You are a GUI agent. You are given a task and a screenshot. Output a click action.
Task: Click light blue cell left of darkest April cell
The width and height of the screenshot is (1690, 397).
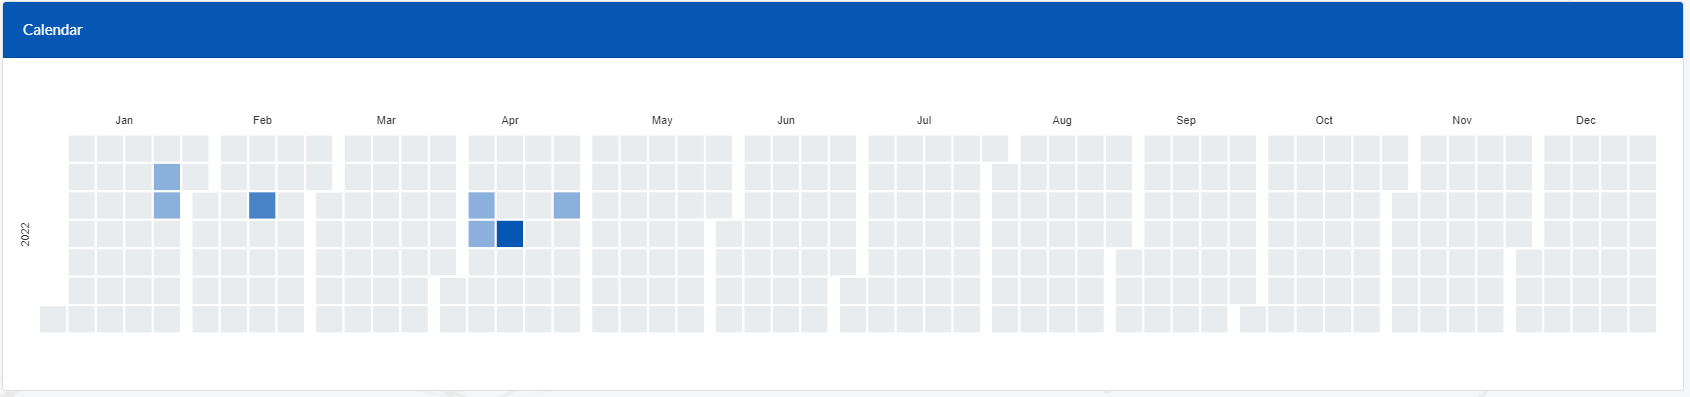[482, 234]
